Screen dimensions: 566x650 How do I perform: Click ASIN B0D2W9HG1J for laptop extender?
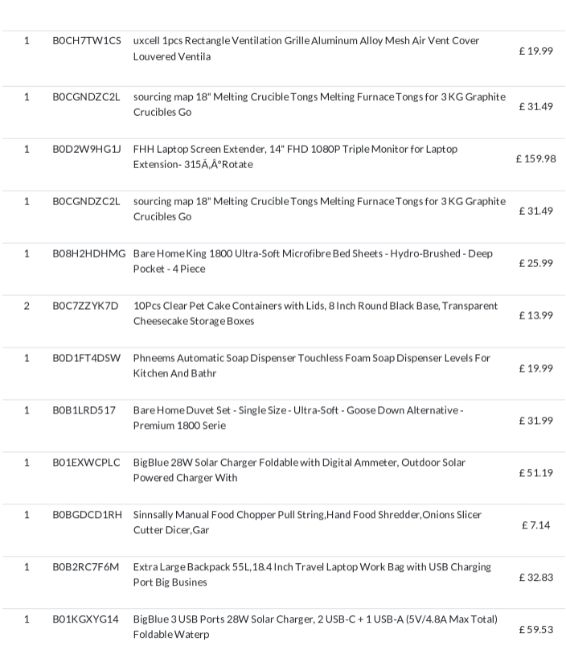pyautogui.click(x=87, y=149)
